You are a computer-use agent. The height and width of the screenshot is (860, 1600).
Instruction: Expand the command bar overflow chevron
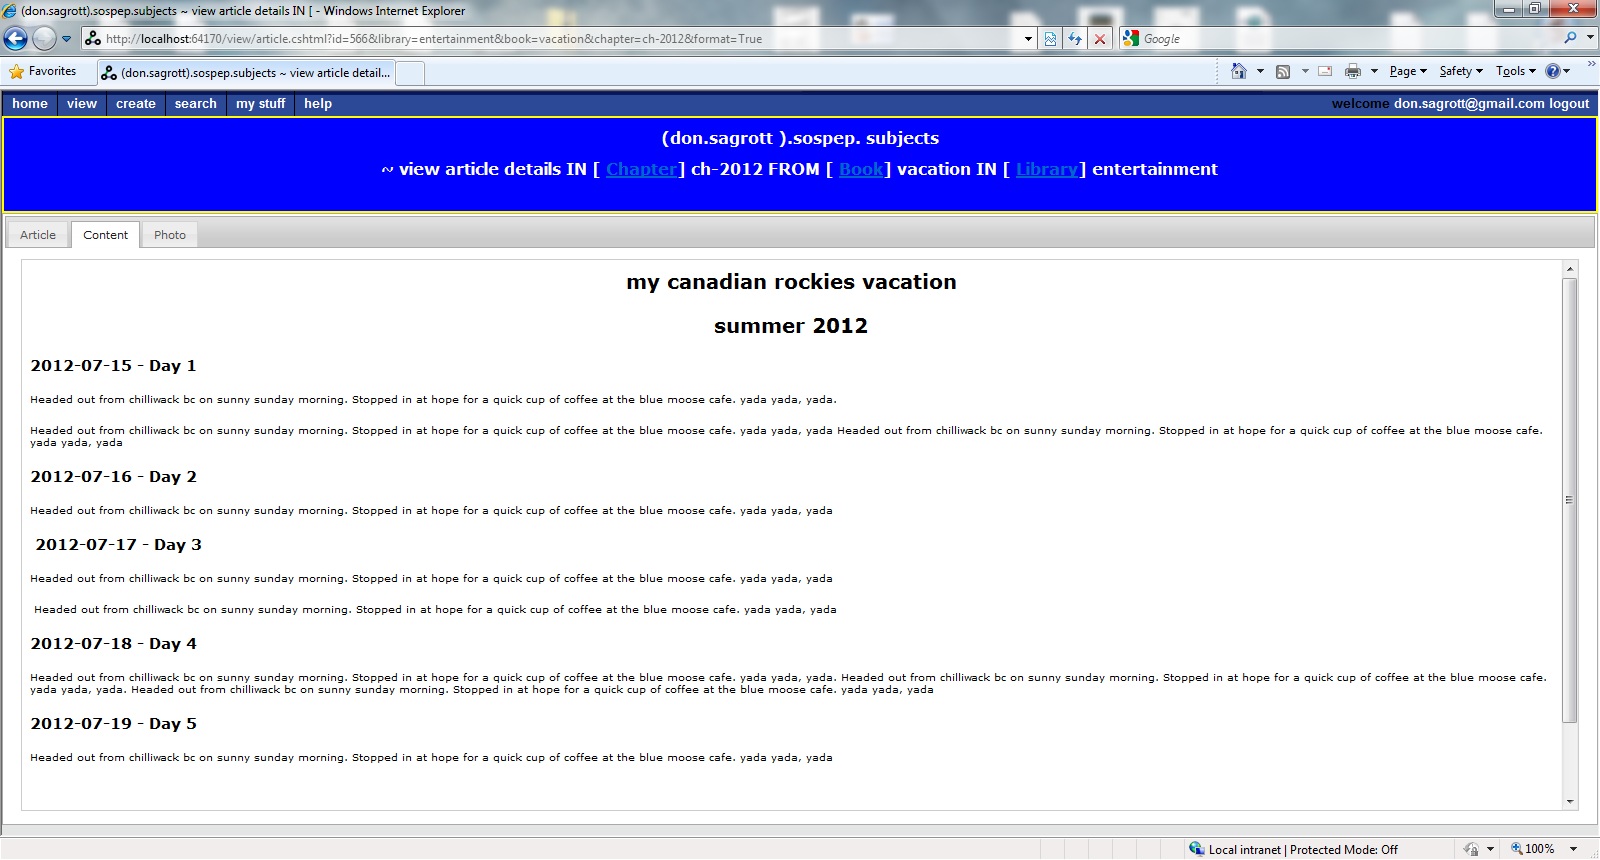pyautogui.click(x=1592, y=65)
